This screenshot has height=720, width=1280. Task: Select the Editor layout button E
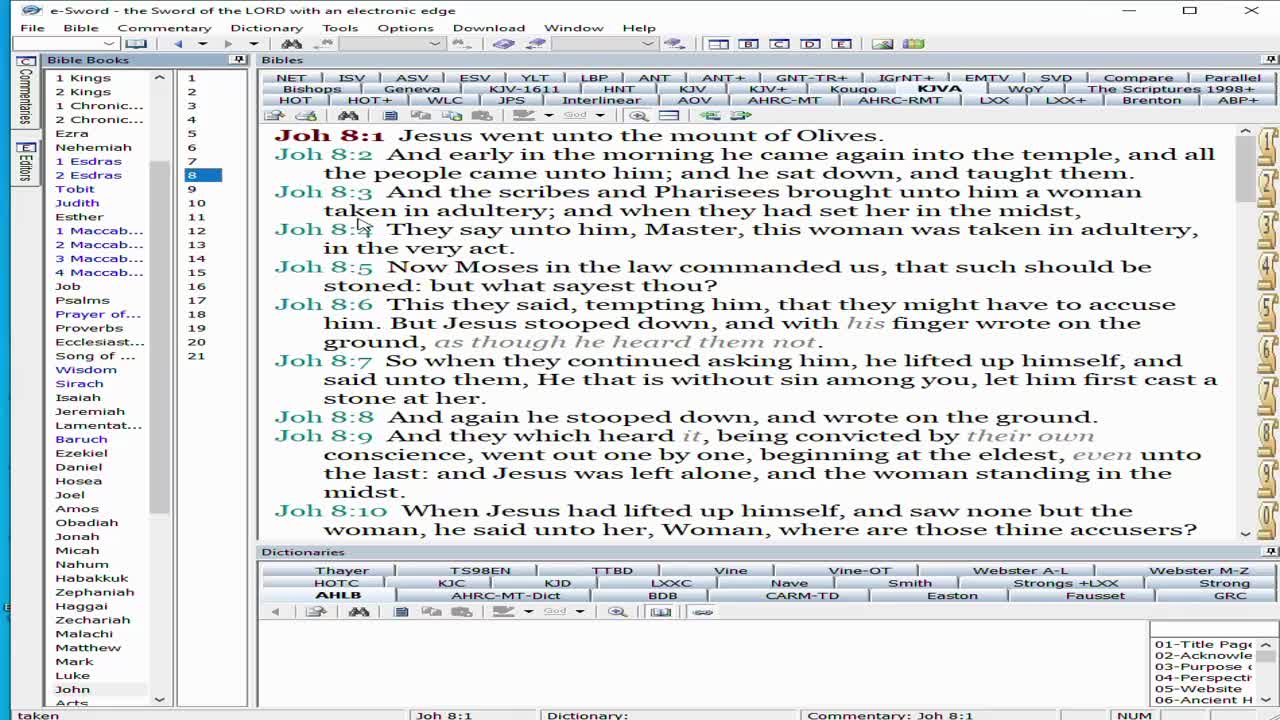[841, 44]
